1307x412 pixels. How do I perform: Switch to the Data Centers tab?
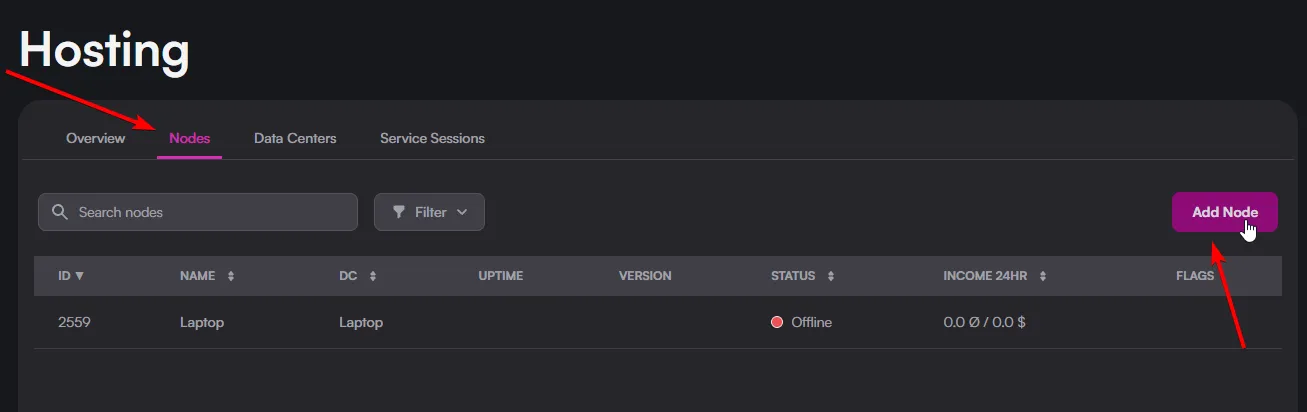(x=295, y=138)
